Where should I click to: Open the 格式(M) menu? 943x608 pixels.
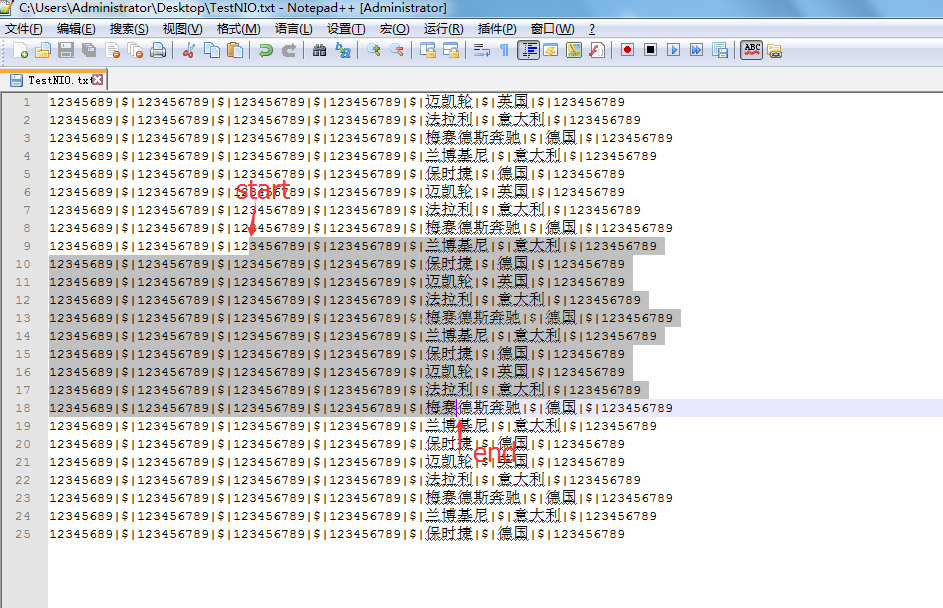click(x=239, y=29)
